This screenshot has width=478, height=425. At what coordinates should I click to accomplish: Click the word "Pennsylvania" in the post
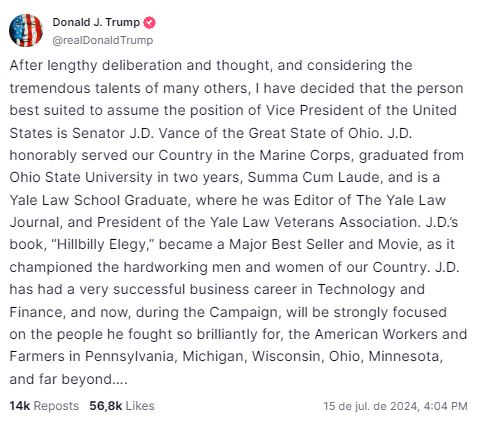point(130,356)
